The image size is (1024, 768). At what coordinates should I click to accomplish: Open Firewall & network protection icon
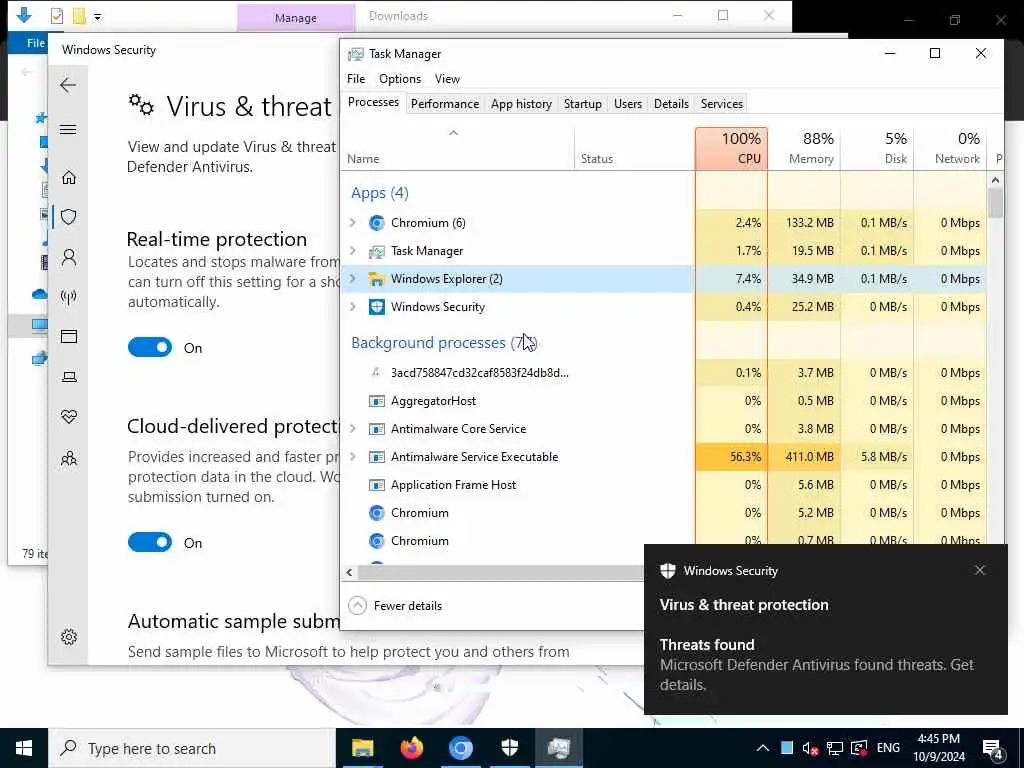(69, 297)
